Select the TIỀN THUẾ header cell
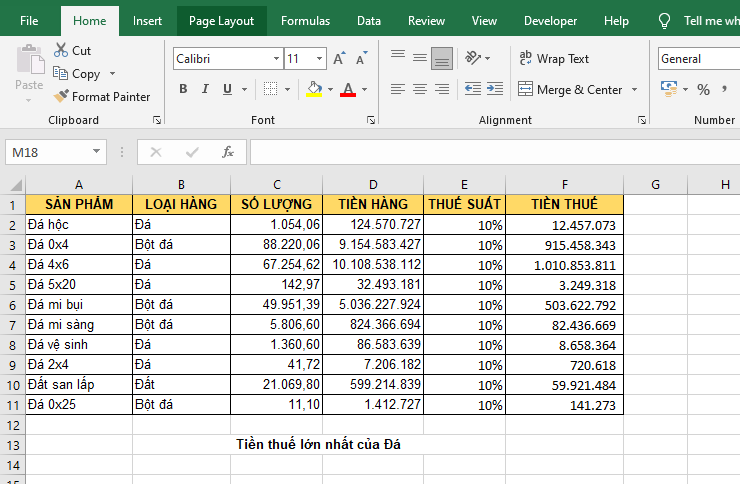Image resolution: width=740 pixels, height=484 pixels. pyautogui.click(x=564, y=204)
